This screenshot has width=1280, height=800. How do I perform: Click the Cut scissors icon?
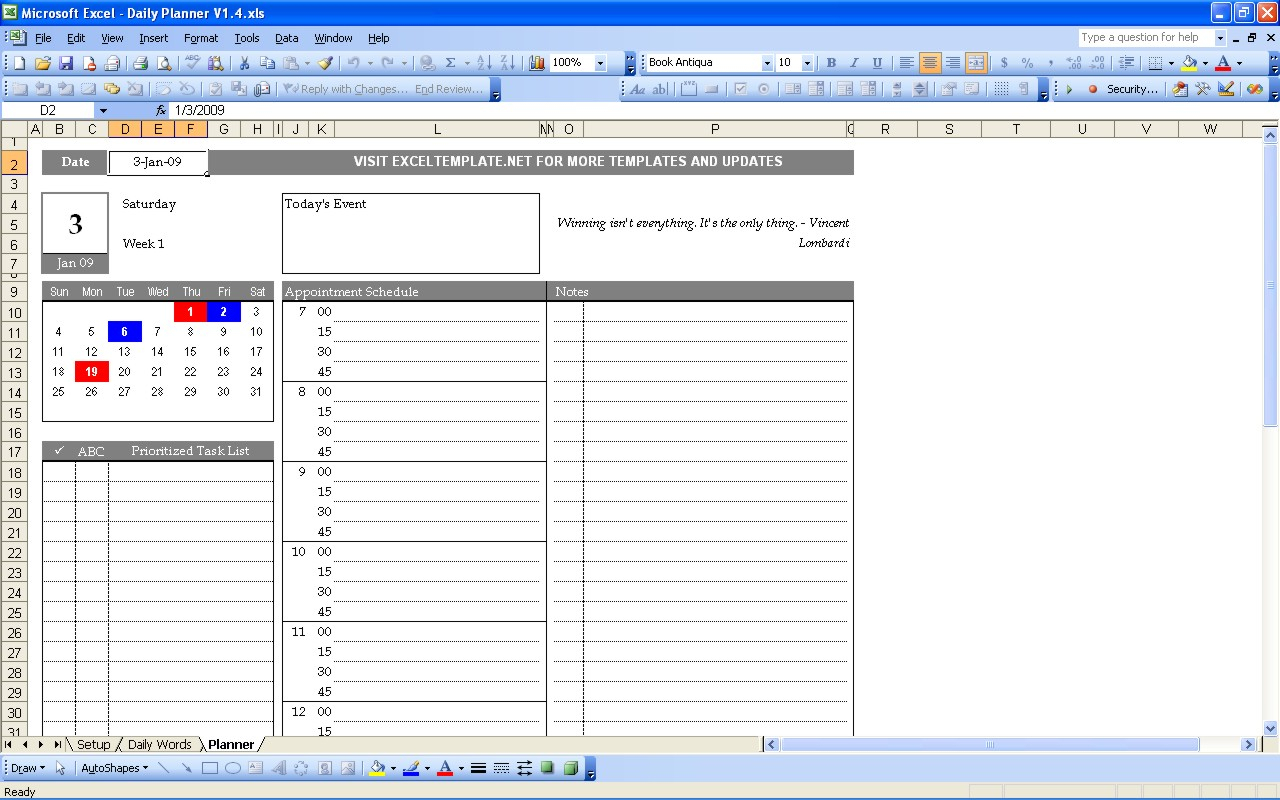[x=243, y=63]
